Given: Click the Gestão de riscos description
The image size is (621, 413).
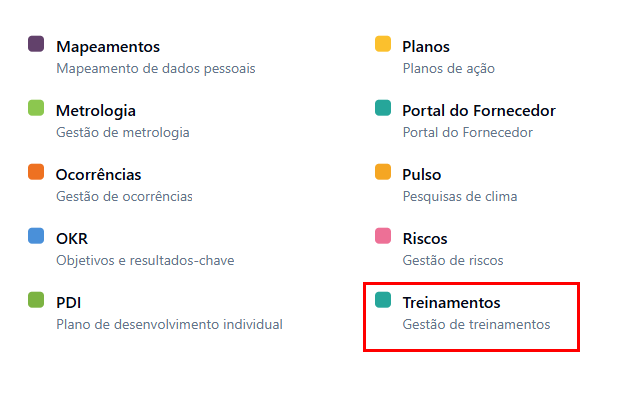Looking at the screenshot, I should (x=453, y=260).
